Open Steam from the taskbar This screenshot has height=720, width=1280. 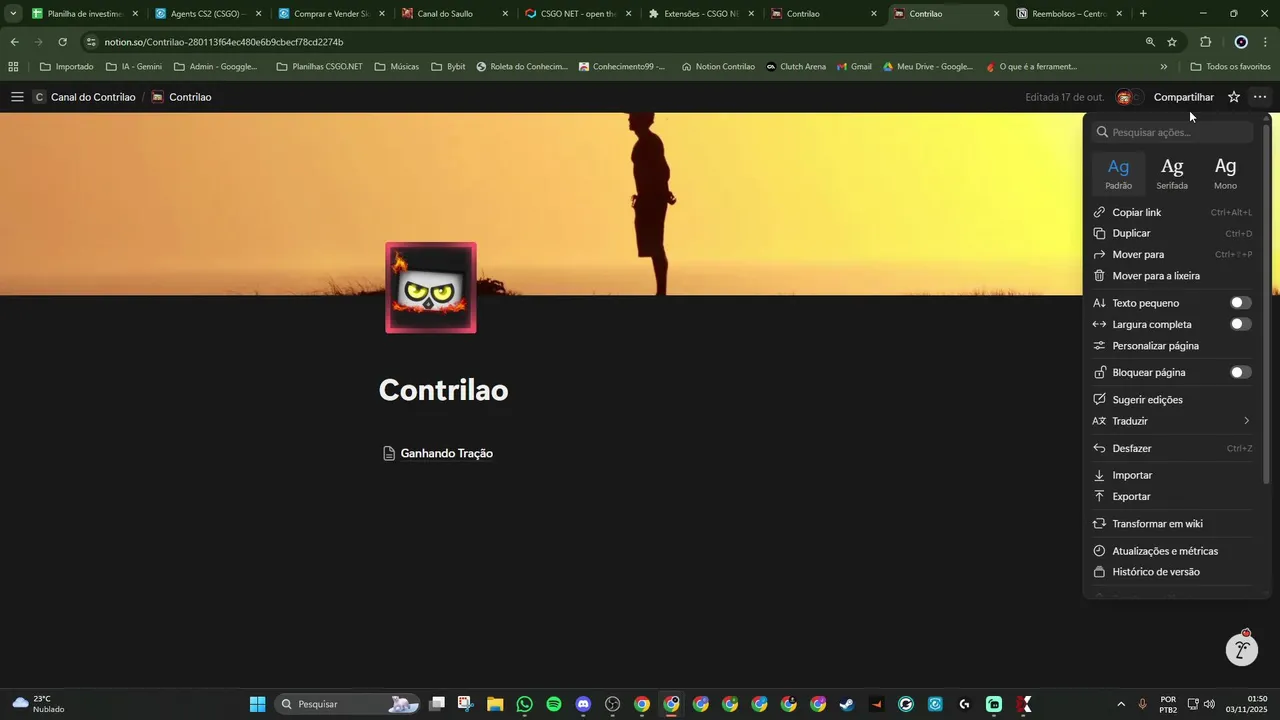click(x=847, y=704)
